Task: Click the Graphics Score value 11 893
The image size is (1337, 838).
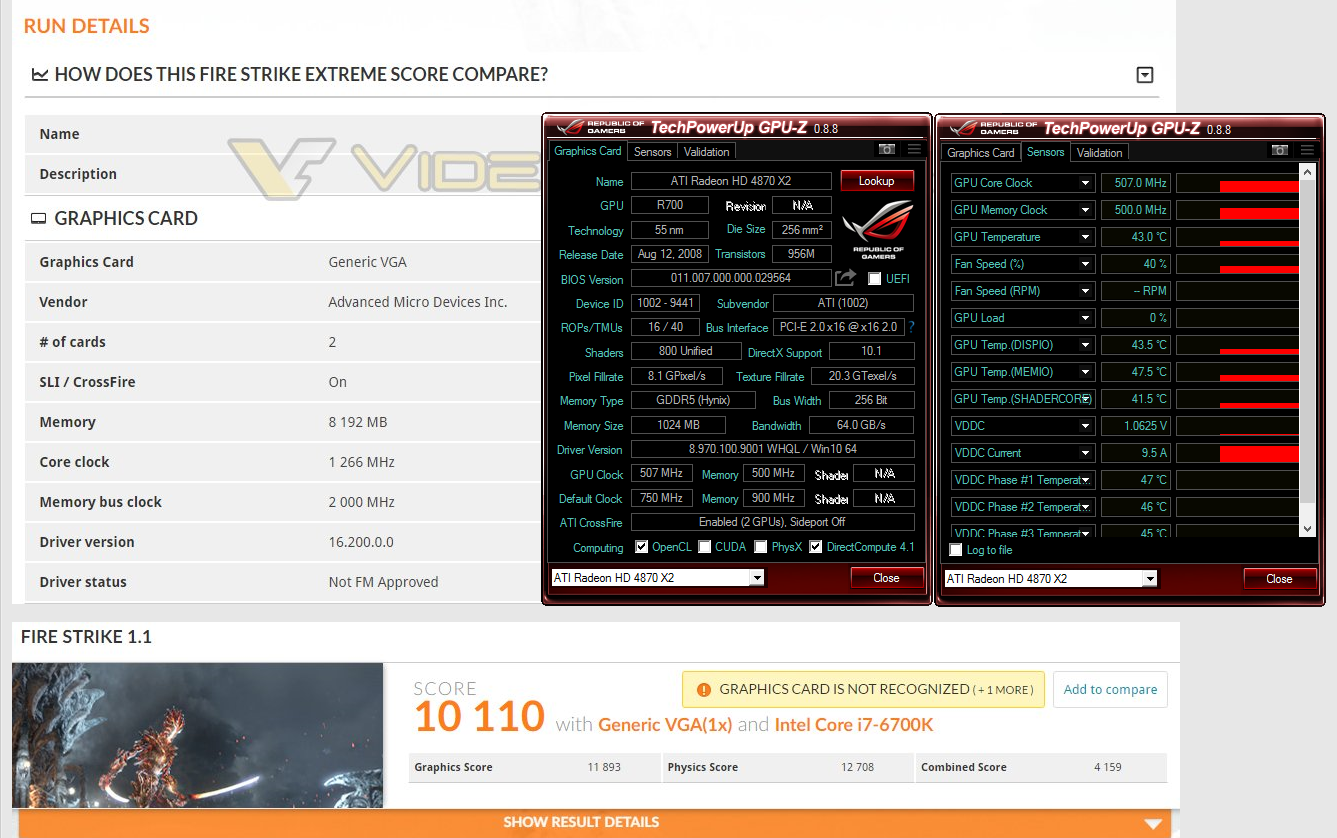Action: pos(604,767)
